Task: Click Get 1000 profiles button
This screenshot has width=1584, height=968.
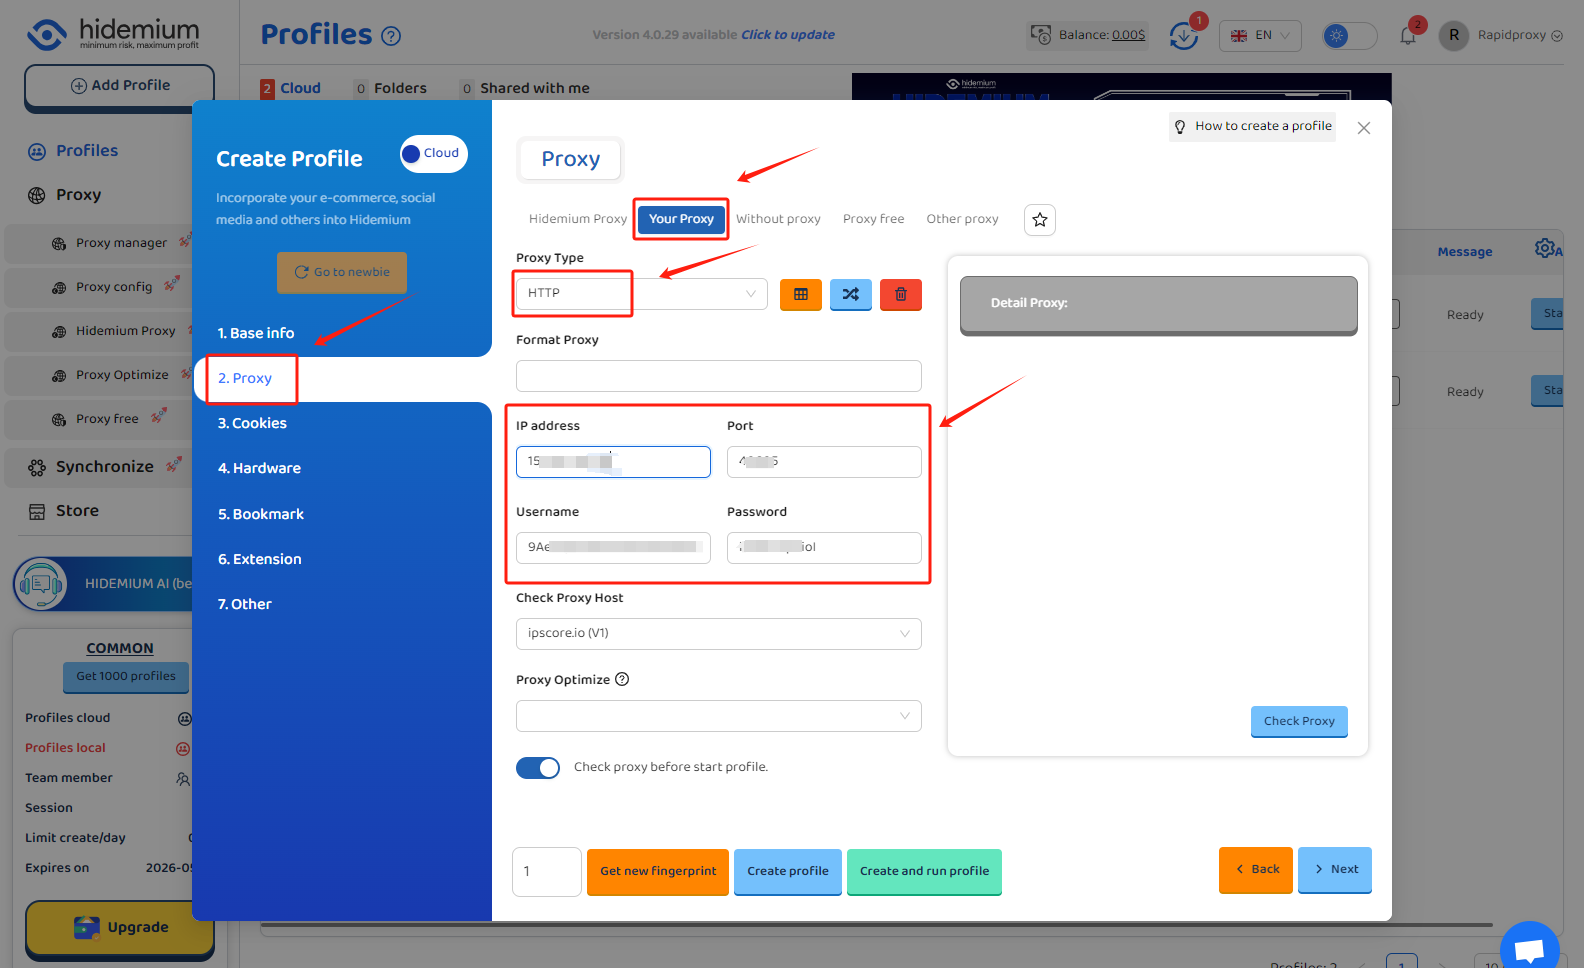Action: point(126,677)
